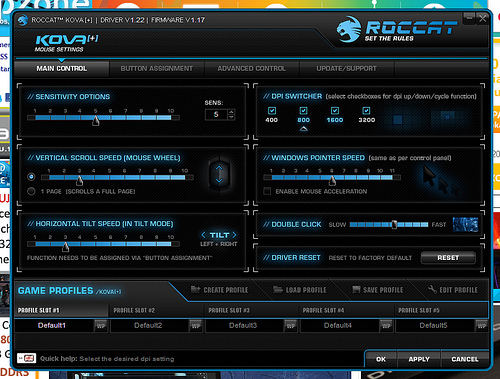Select Profile Slot #1 tab
Screen dimensions: 500x379
click(x=62, y=310)
